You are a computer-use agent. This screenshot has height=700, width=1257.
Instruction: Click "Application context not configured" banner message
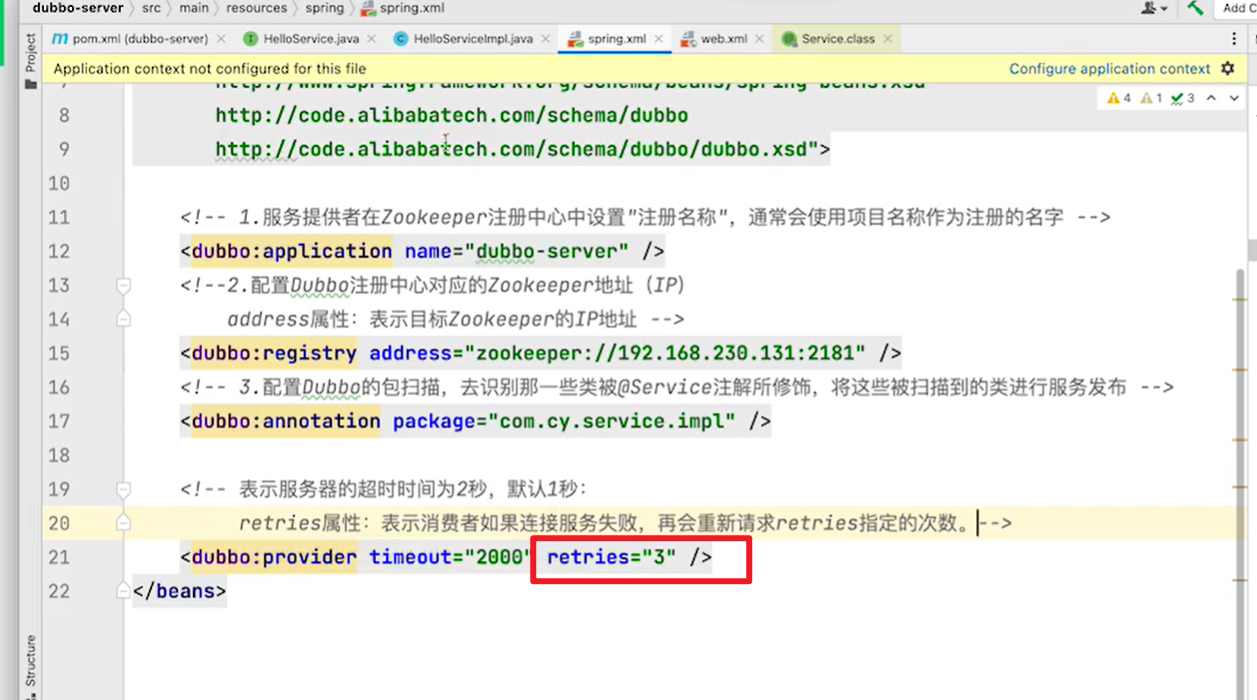click(x=210, y=69)
